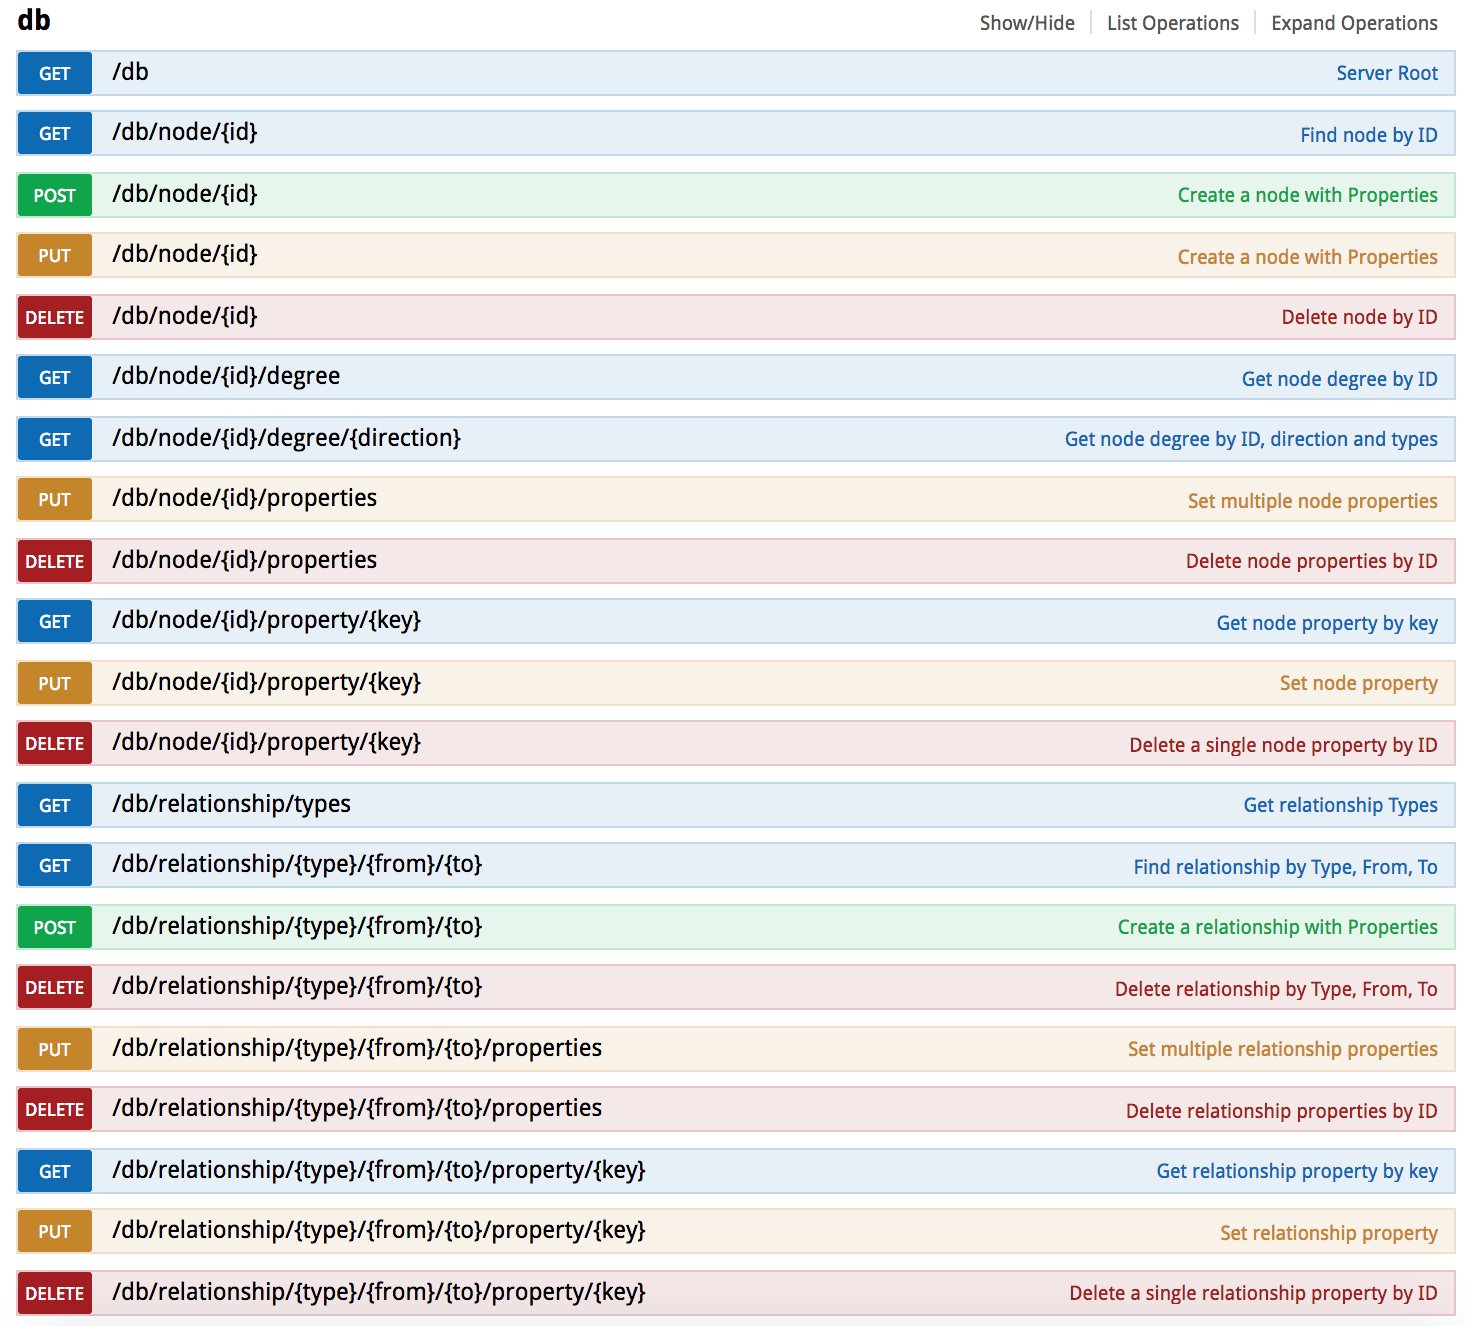This screenshot has height=1326, width=1472.
Task: Select the 'Find node by ID' link
Action: click(x=1368, y=135)
